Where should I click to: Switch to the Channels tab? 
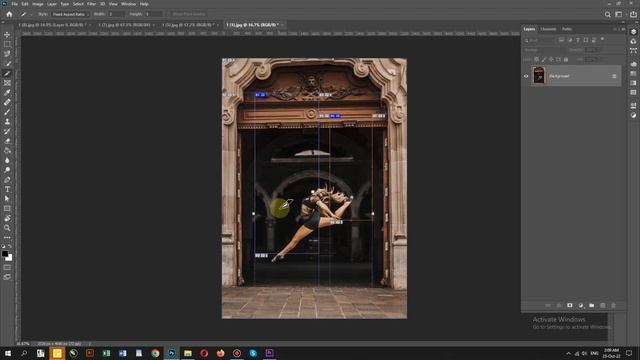pyautogui.click(x=548, y=29)
